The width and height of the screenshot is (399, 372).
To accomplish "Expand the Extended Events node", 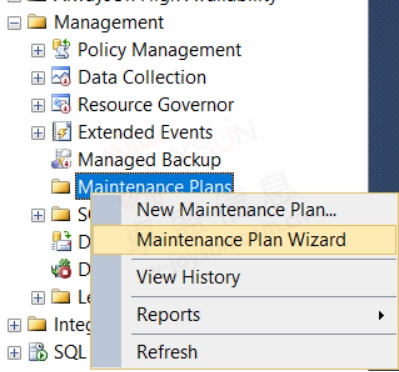I will click(x=38, y=133).
